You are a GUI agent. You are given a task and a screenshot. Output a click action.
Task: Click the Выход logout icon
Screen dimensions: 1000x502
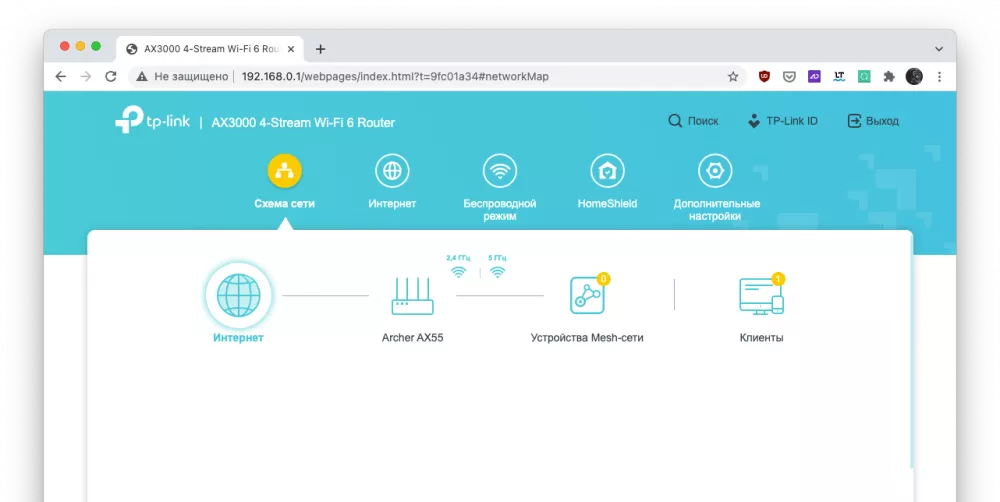(854, 121)
